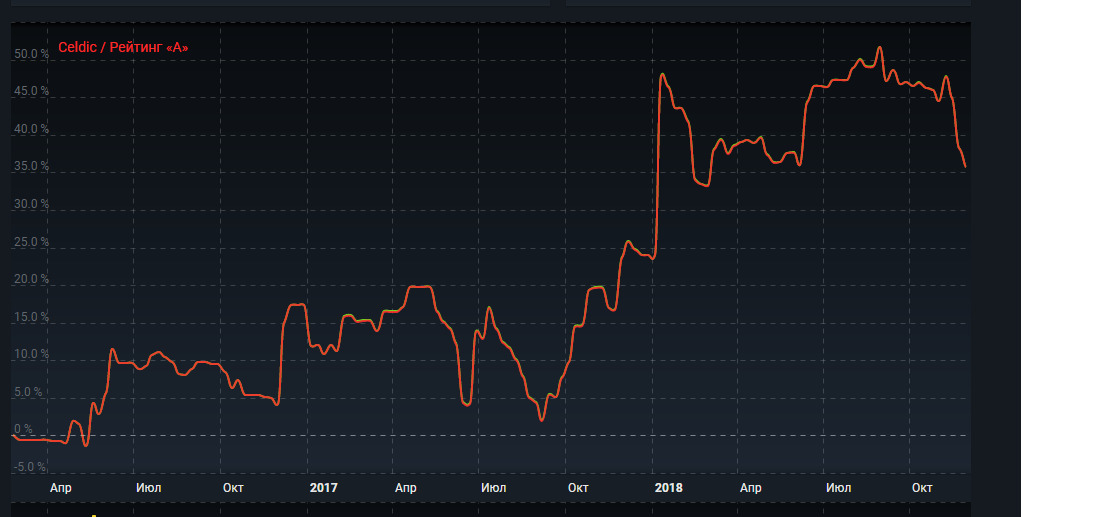Click the -5.0 % value axis label

point(30,467)
